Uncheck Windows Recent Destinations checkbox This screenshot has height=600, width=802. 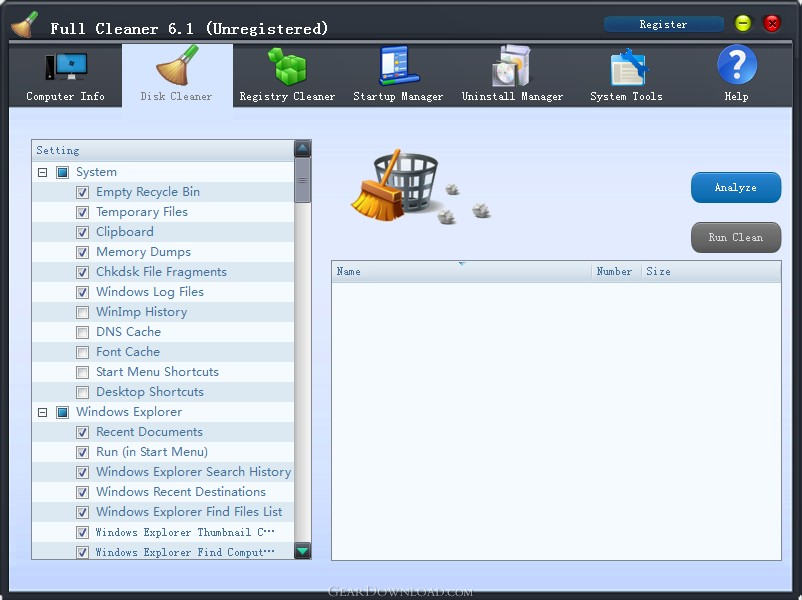[82, 492]
